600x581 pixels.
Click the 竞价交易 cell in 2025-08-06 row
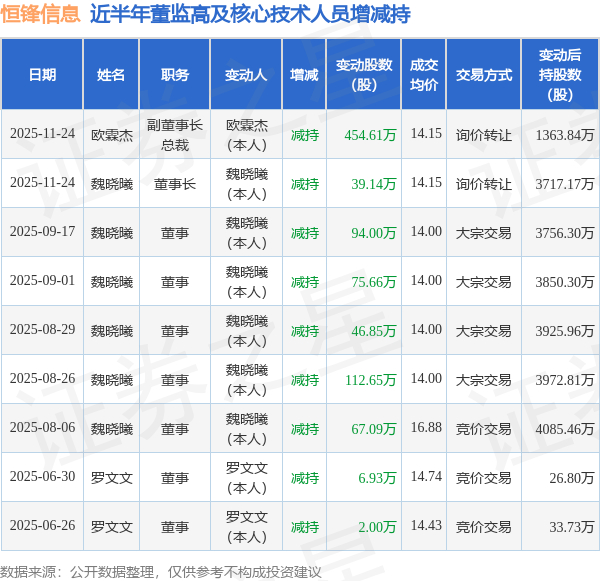(x=484, y=429)
